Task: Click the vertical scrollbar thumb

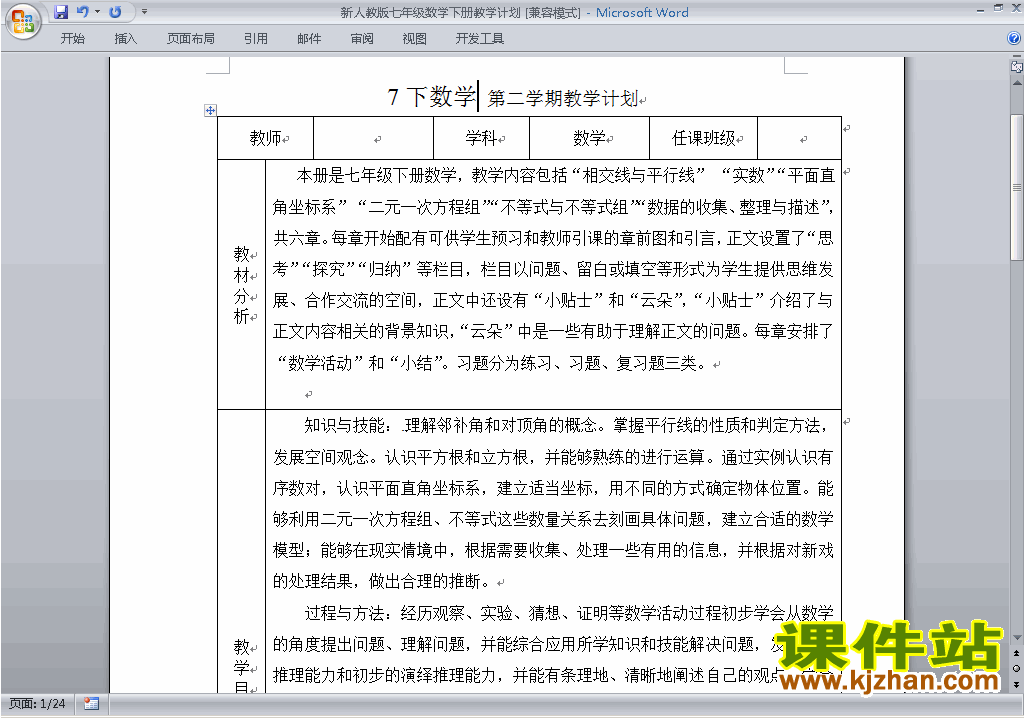Action: [1016, 188]
